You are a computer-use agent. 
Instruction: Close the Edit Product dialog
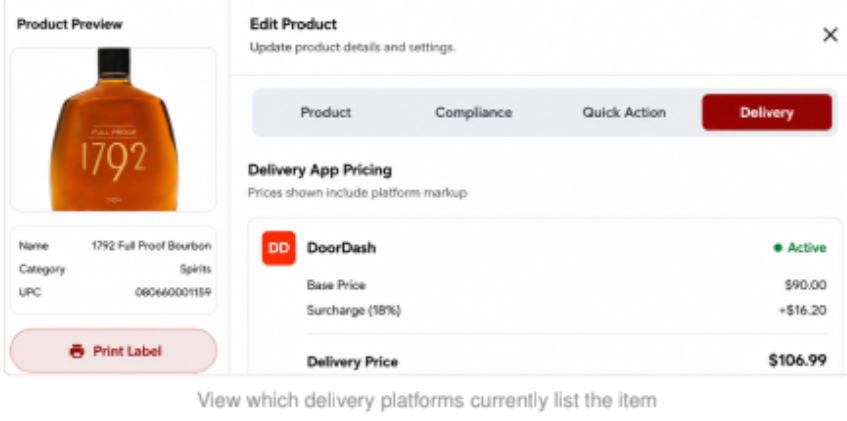point(830,35)
